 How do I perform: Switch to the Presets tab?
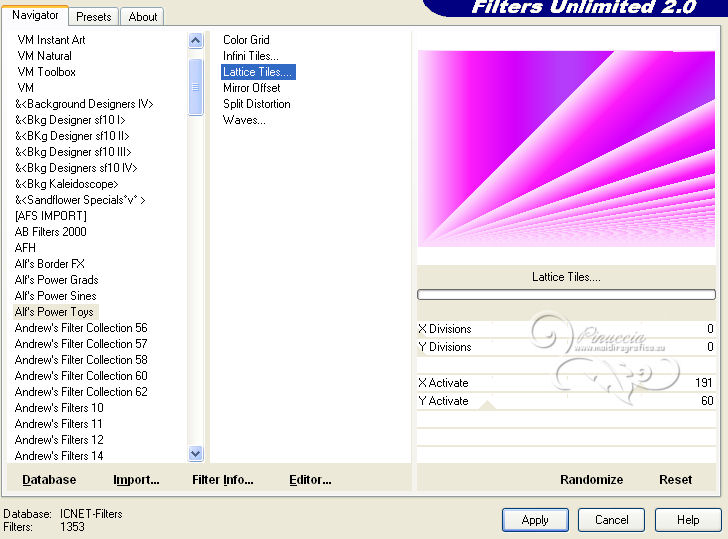(x=94, y=17)
